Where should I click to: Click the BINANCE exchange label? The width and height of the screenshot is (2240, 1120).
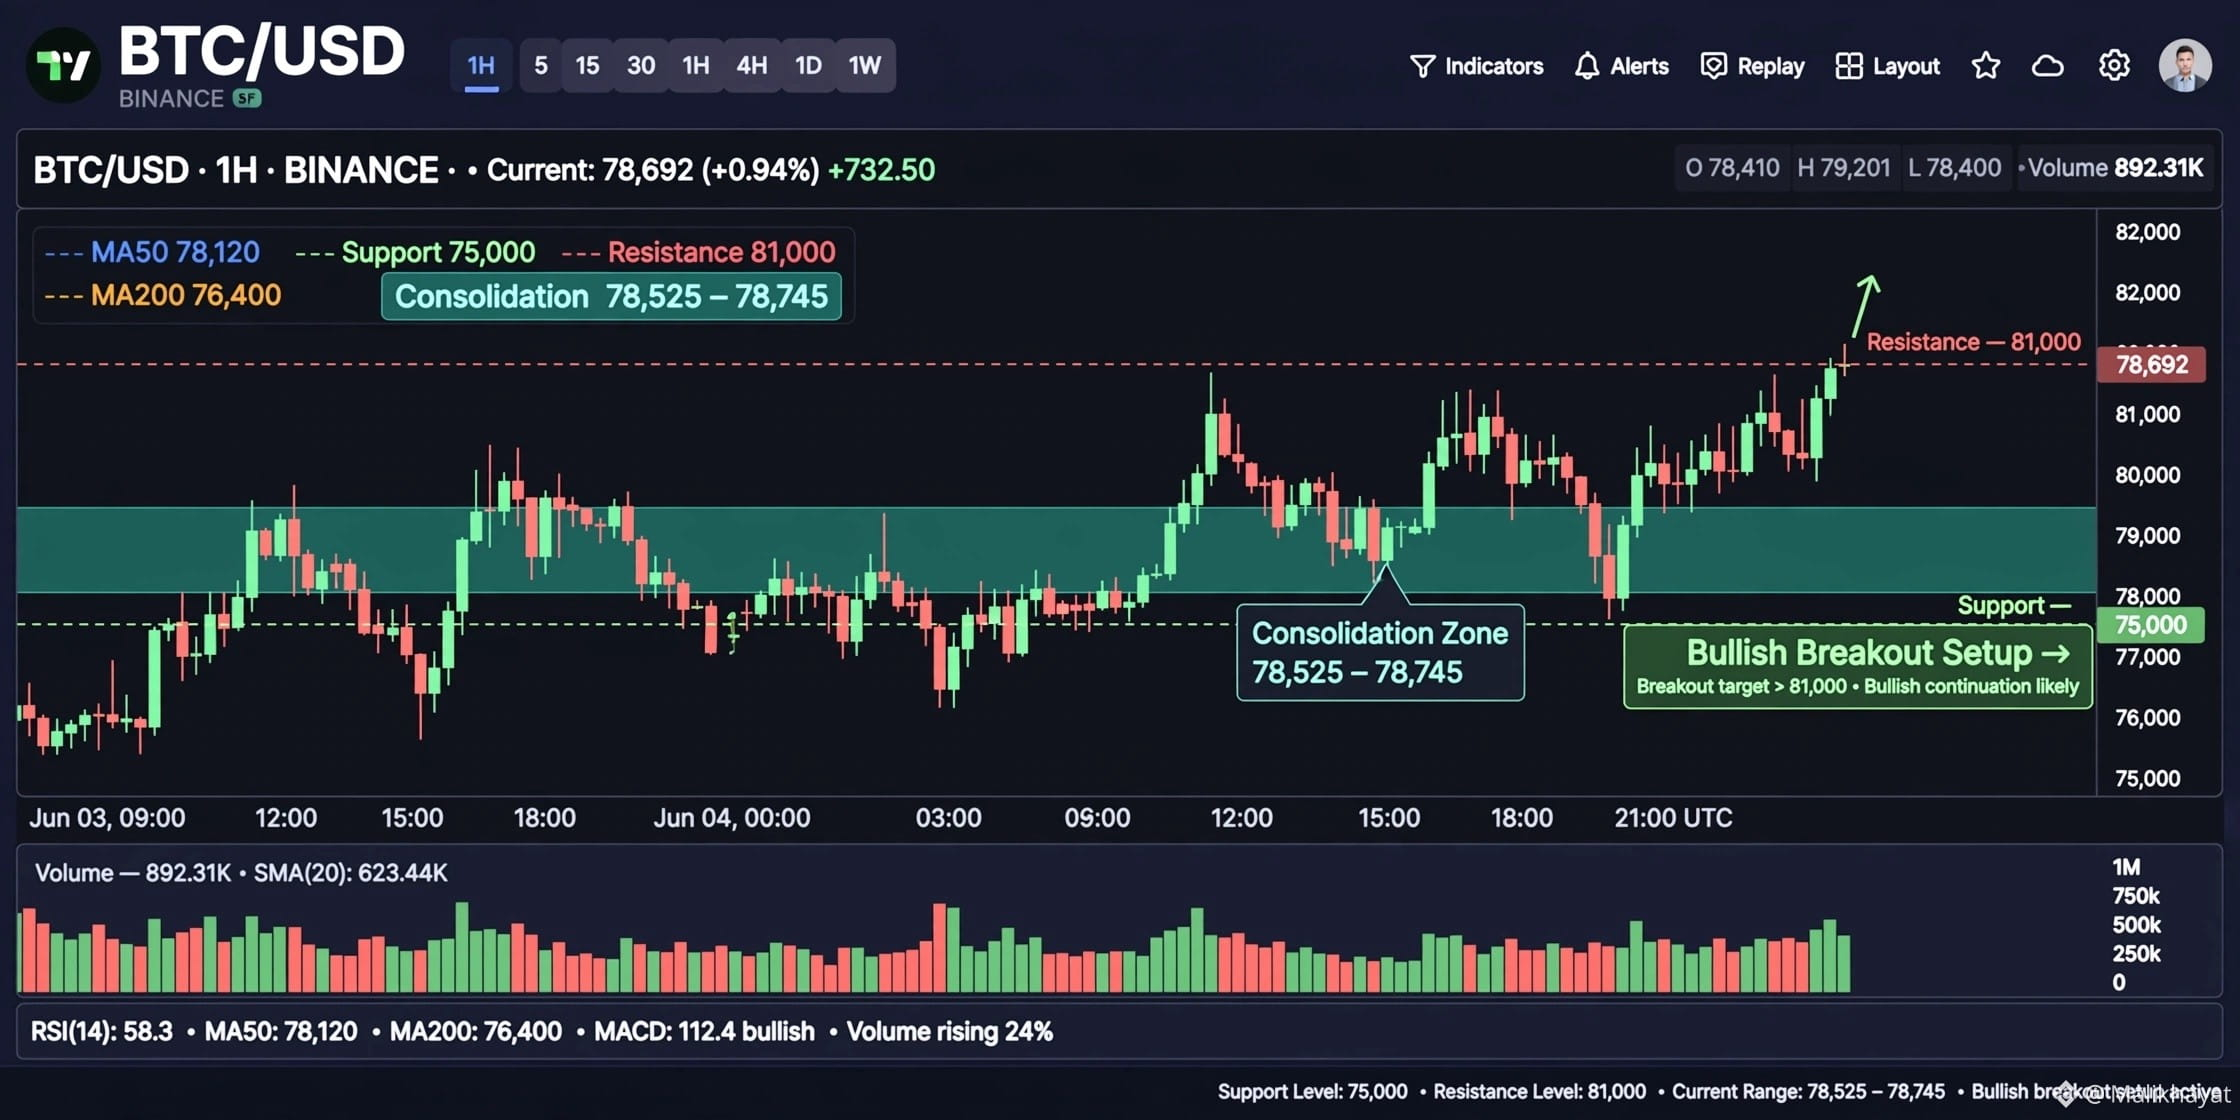(171, 98)
